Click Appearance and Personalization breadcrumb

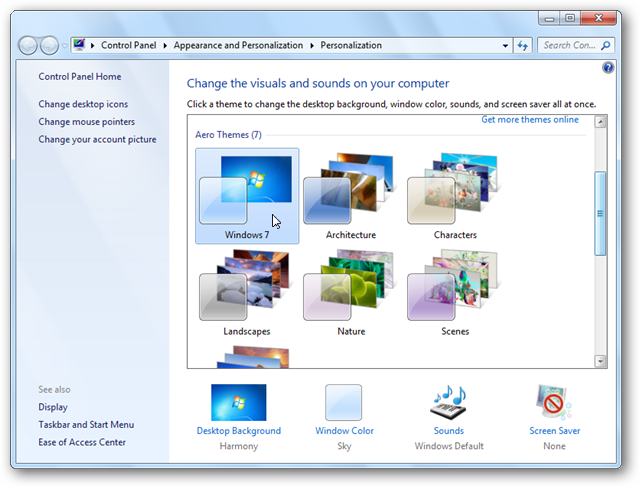click(x=238, y=45)
